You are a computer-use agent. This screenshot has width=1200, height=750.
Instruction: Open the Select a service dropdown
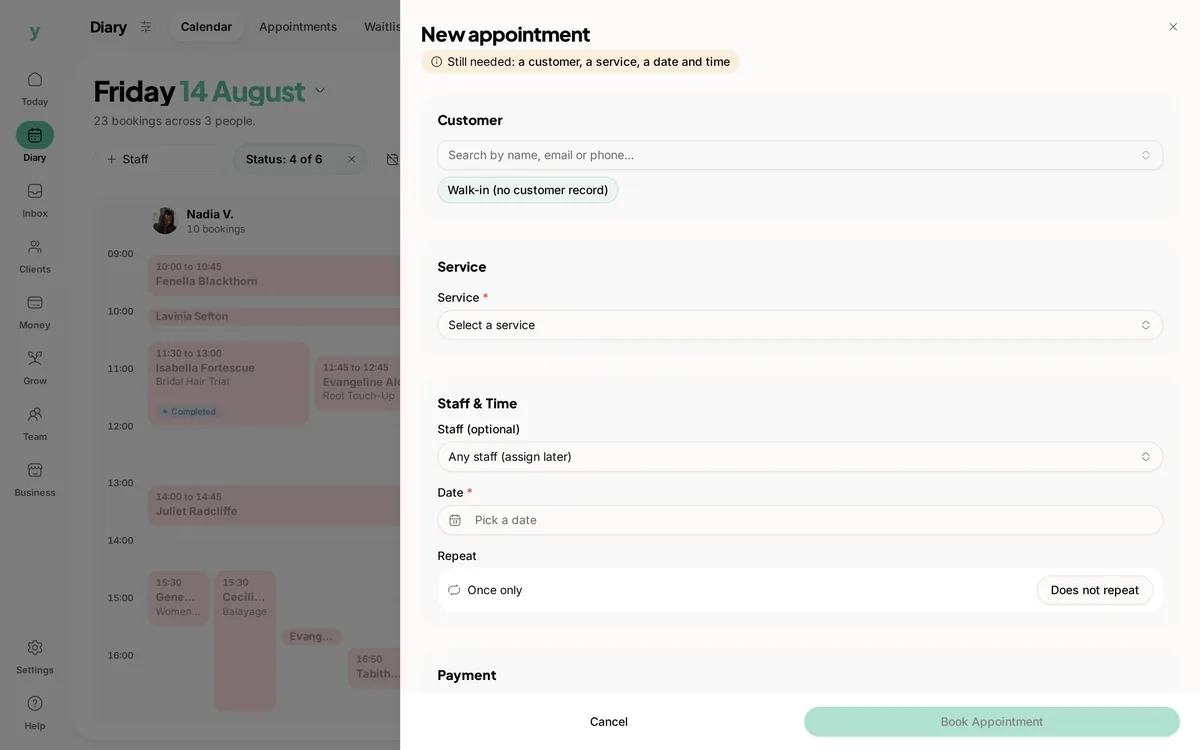click(x=800, y=325)
